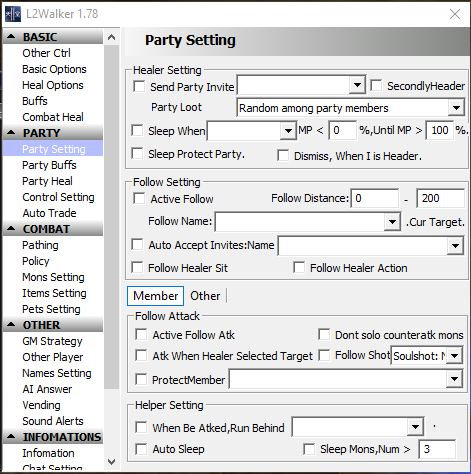Click the MP less-than percent field
This screenshot has height=474, width=471.
pyautogui.click(x=343, y=130)
